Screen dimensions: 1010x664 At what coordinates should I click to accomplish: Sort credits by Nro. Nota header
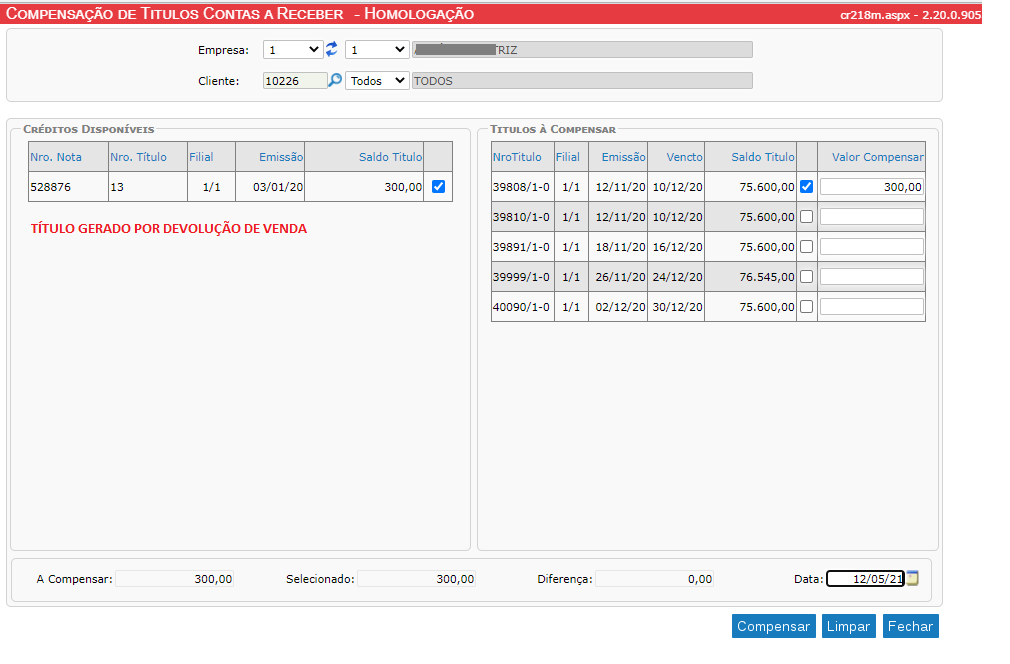point(56,157)
